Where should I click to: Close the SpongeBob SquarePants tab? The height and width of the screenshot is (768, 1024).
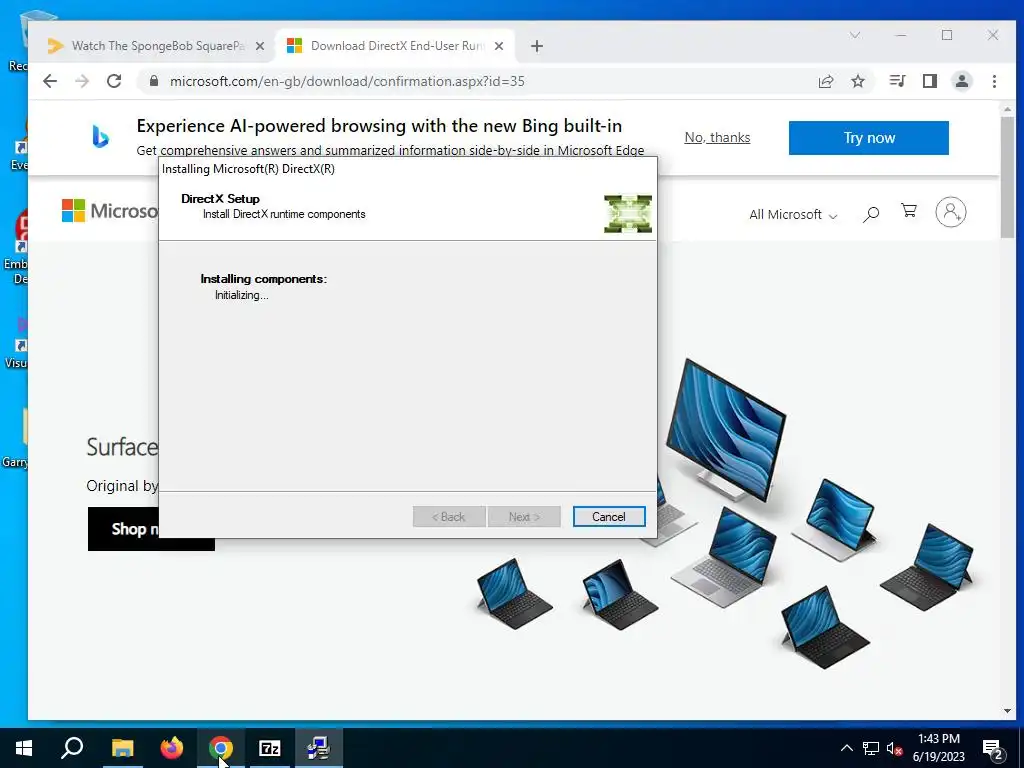click(260, 46)
